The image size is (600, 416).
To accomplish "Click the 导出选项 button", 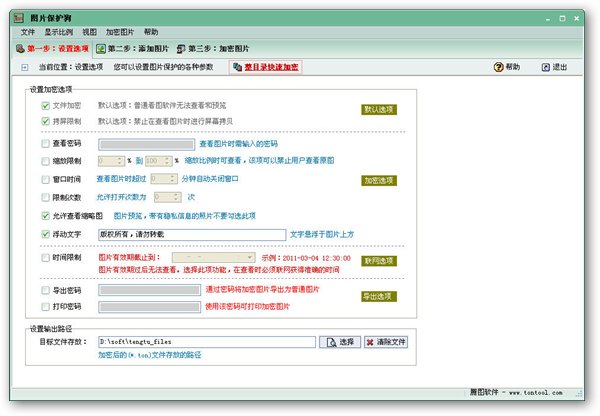I will point(379,297).
